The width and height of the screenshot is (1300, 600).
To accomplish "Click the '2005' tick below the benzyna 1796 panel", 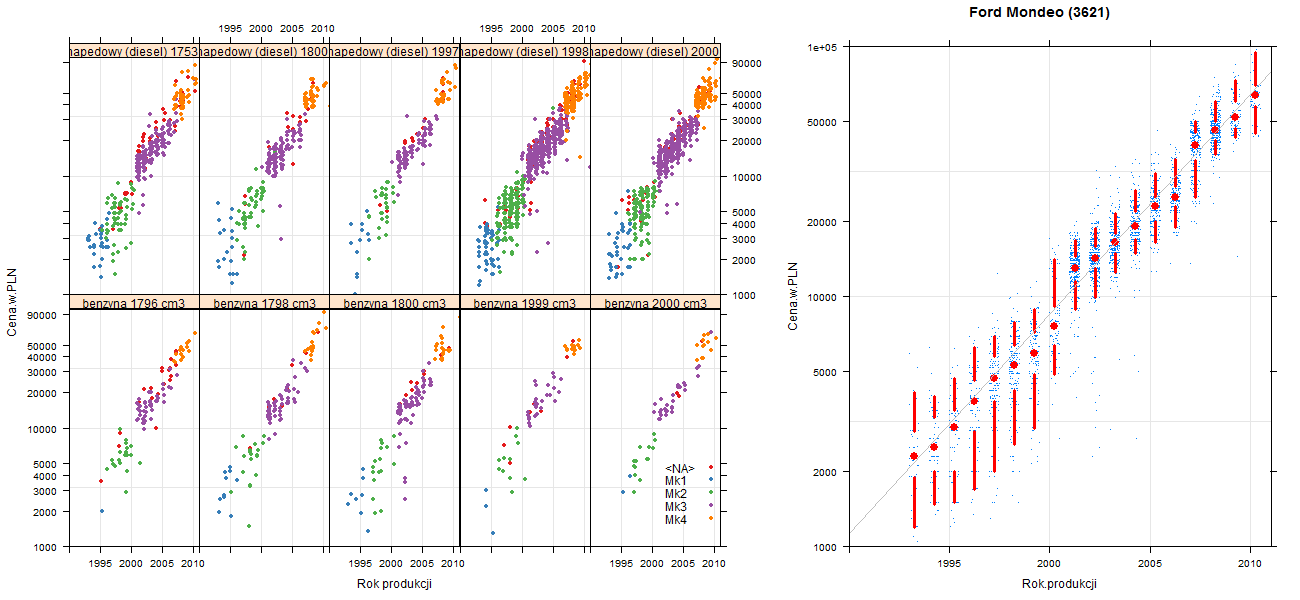I will 163,564.
